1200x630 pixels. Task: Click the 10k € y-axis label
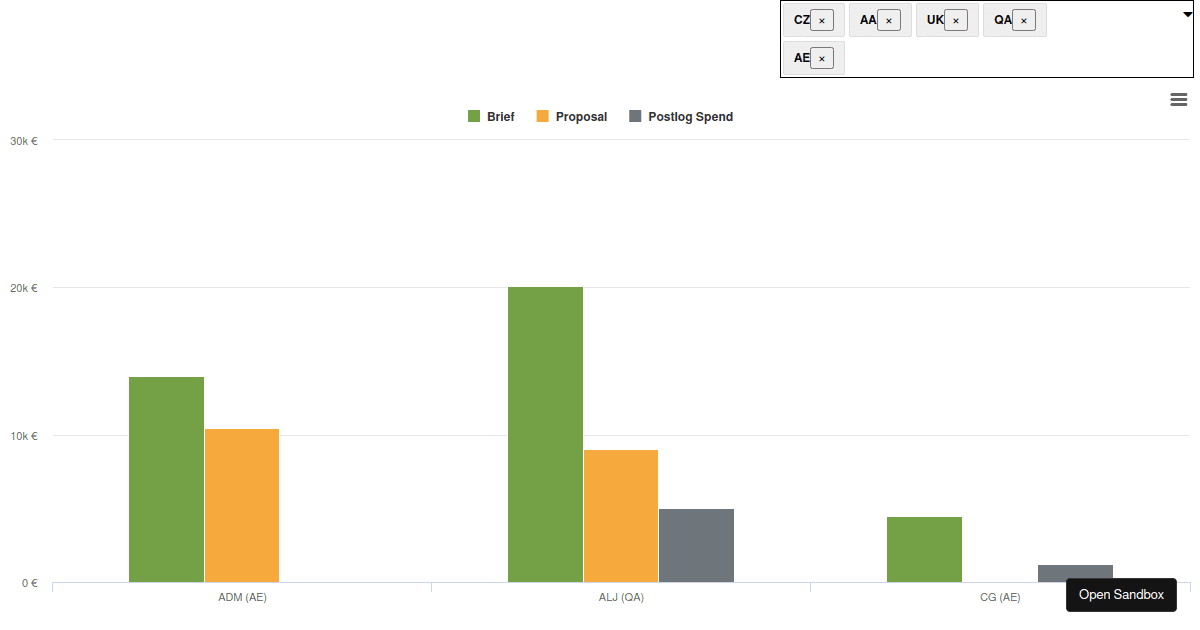tap(24, 436)
